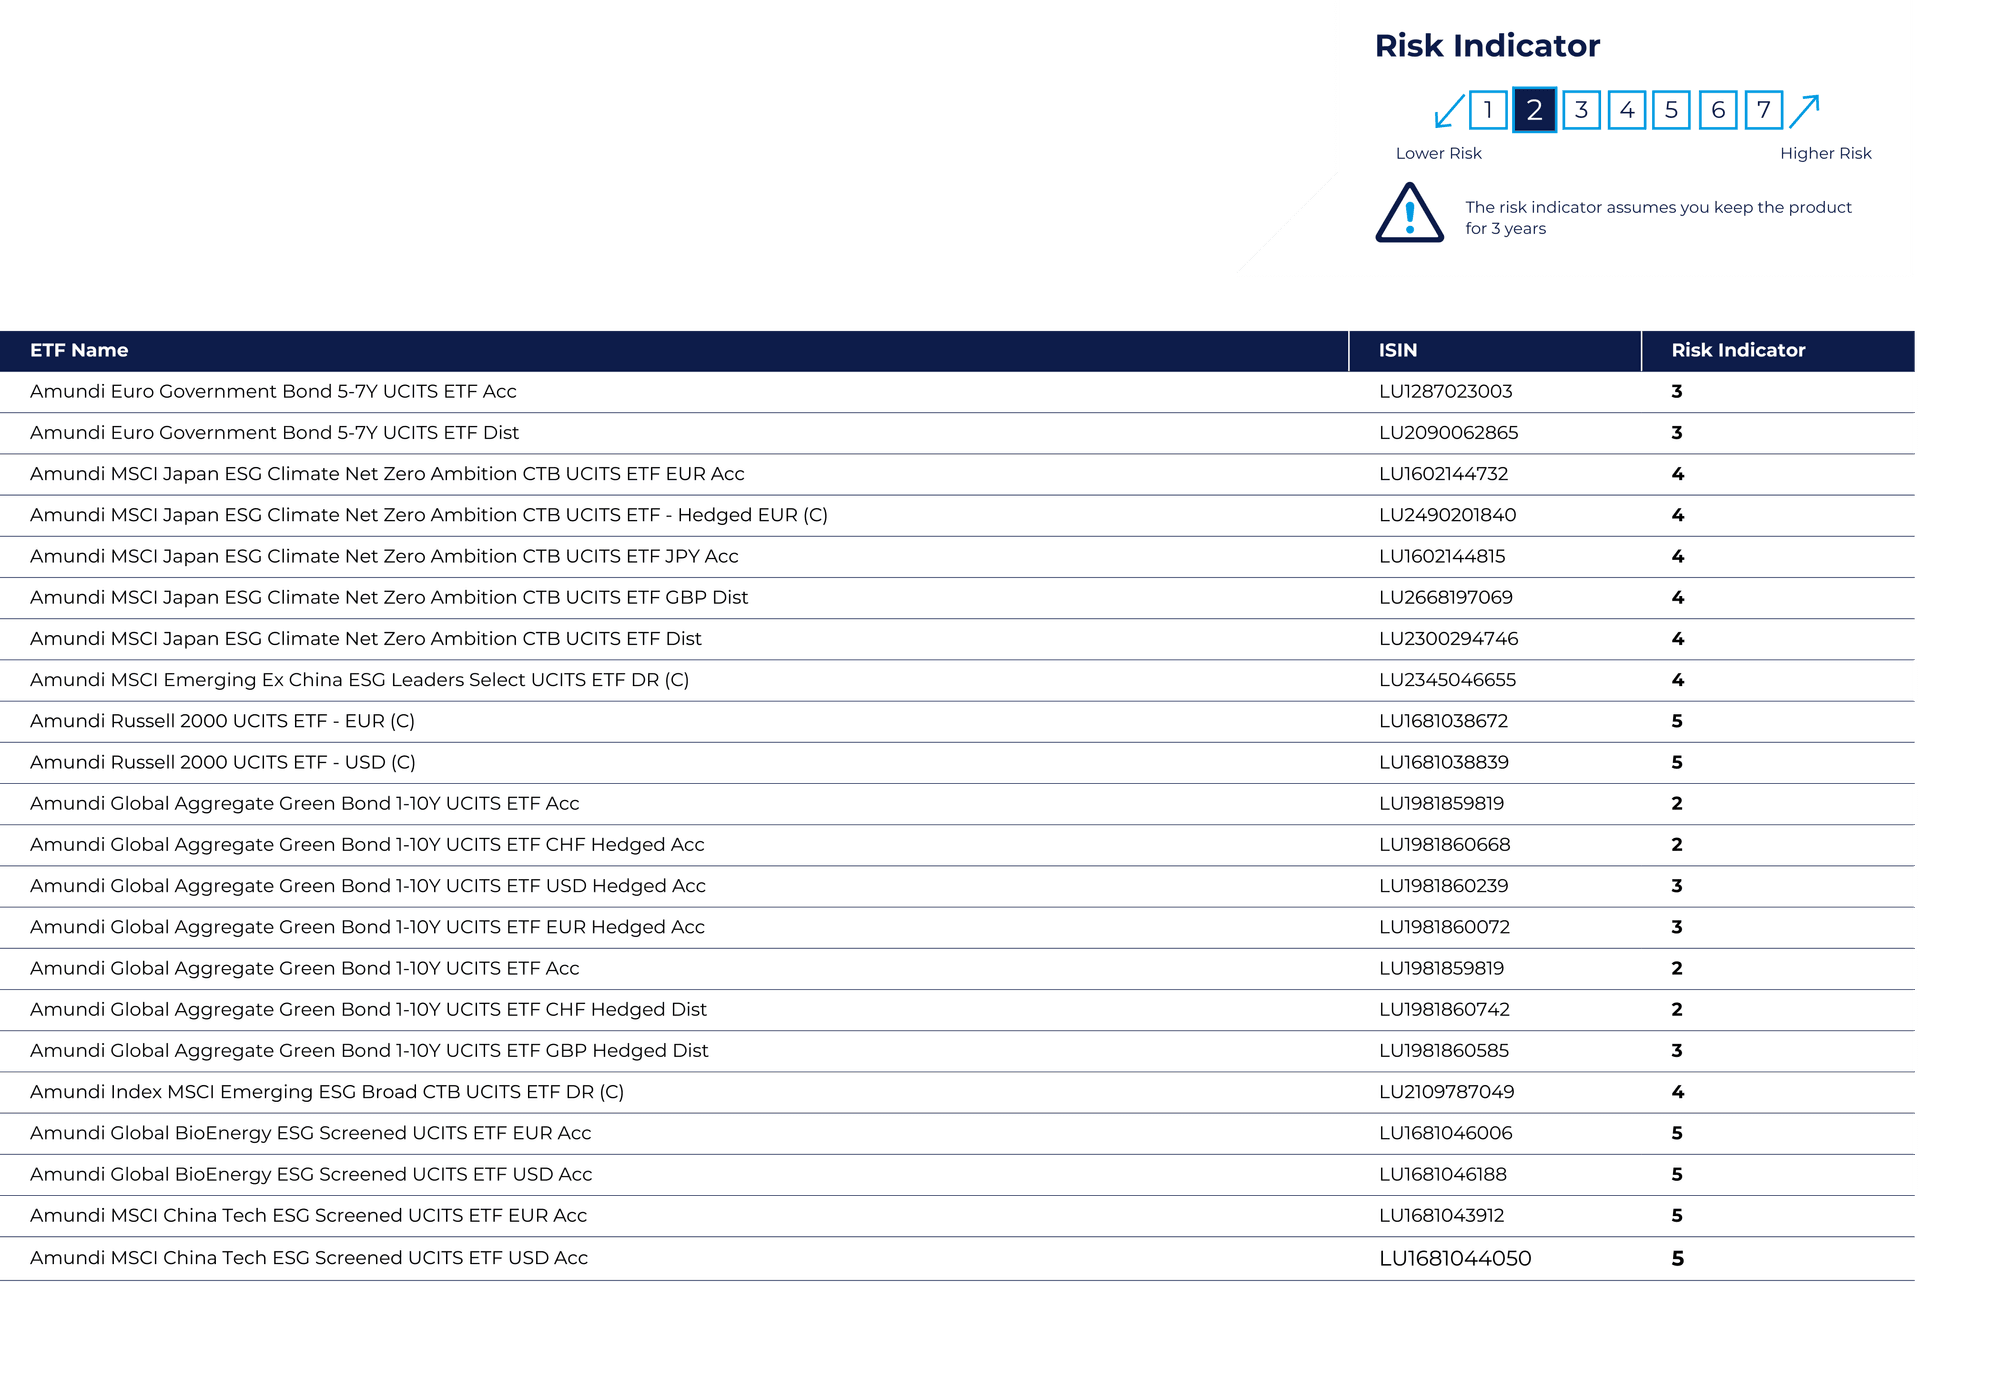Screen dimensions: 2000x1373
Task: Select risk level box 4
Action: coord(1627,110)
